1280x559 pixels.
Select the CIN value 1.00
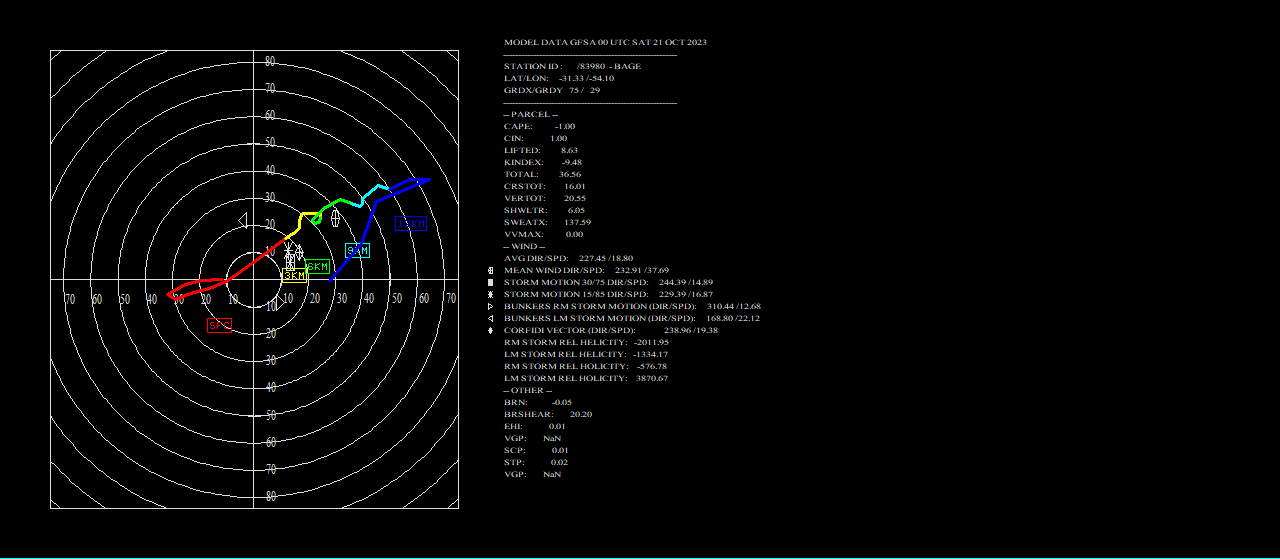[558, 138]
